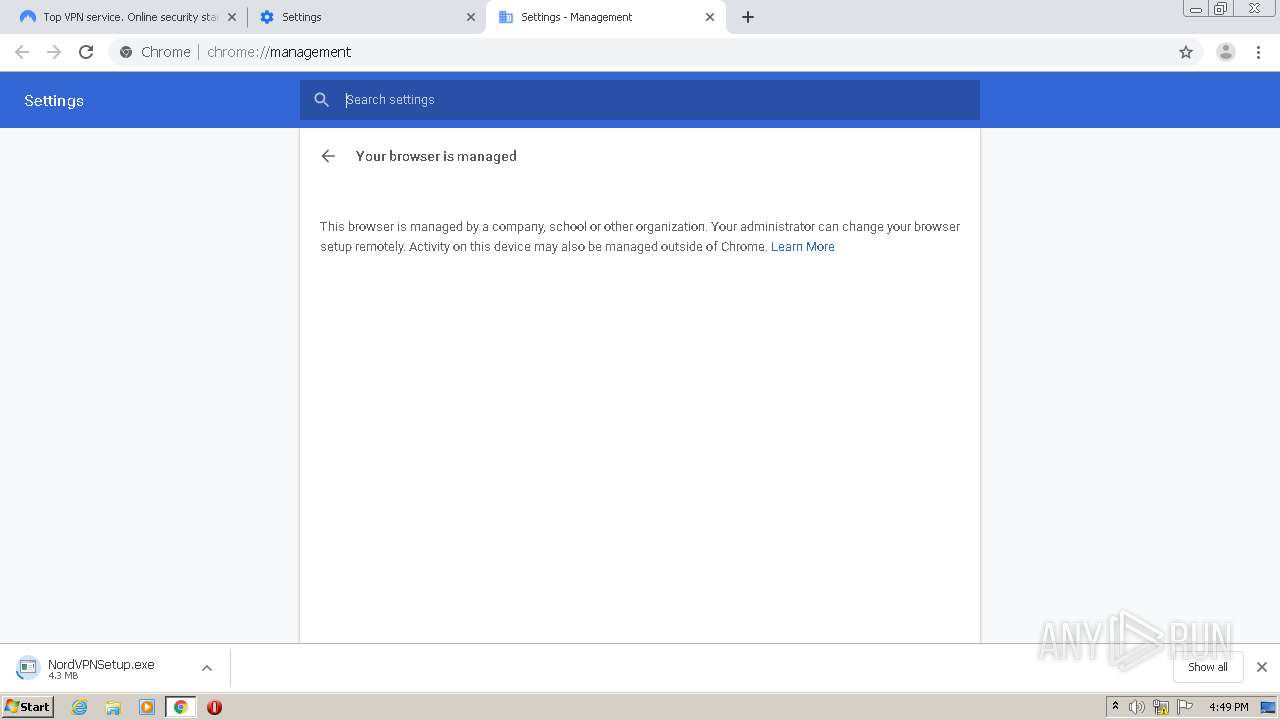Viewport: 1280px width, 720px height.
Task: Open Windows Media Player from taskbar
Action: [x=147, y=707]
